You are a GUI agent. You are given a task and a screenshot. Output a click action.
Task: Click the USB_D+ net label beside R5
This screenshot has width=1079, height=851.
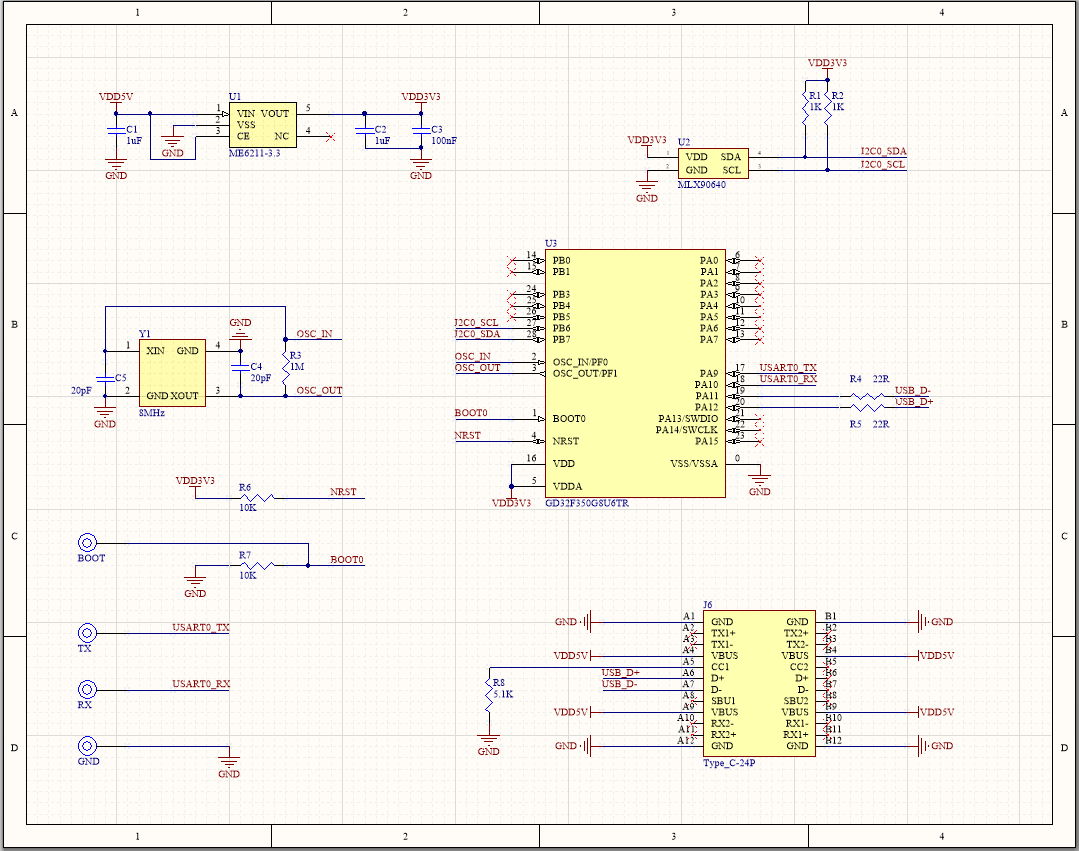(914, 402)
